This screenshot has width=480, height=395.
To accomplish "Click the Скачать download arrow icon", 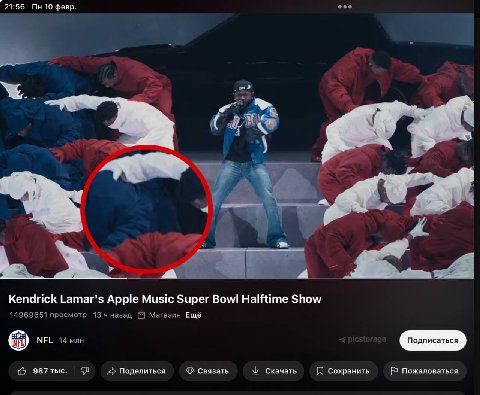I will [255, 370].
